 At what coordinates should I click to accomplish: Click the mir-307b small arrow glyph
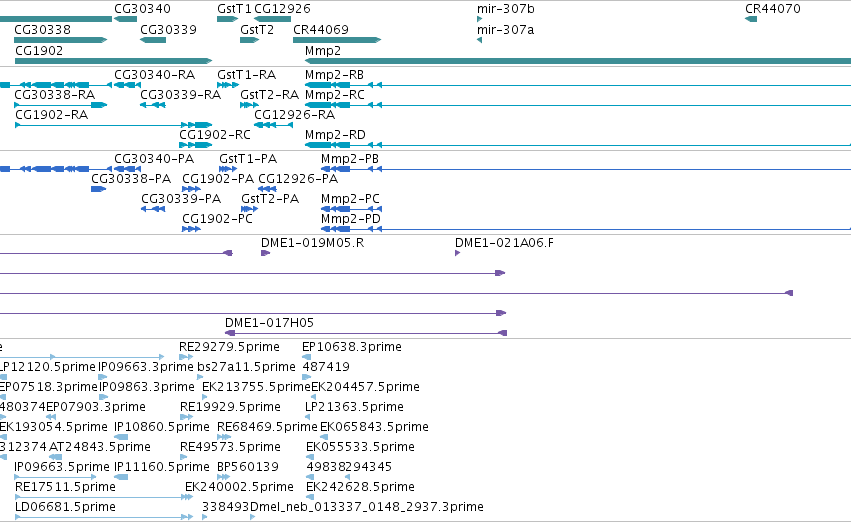(479, 19)
